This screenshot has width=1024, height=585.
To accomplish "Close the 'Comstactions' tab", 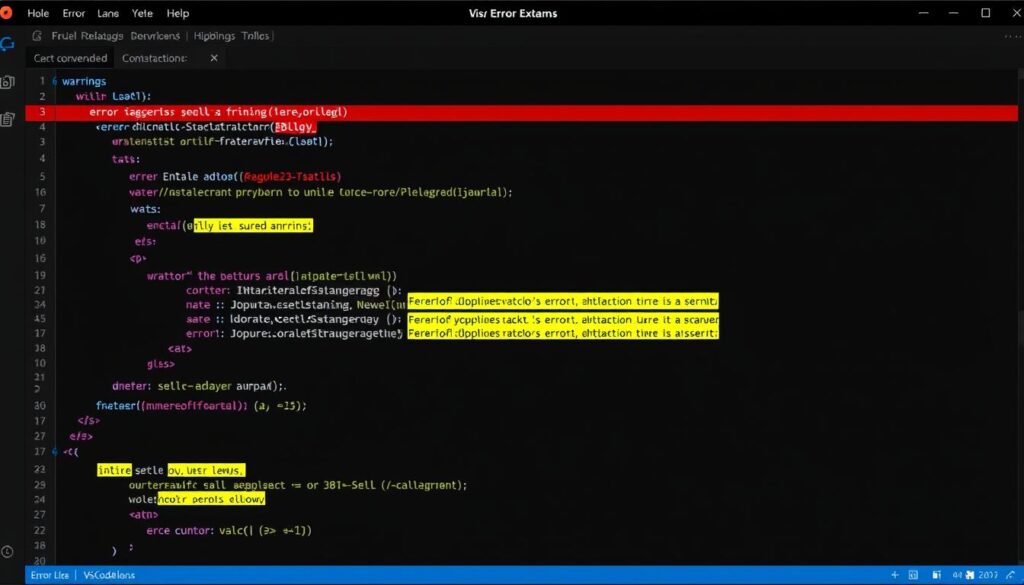I will 214,58.
